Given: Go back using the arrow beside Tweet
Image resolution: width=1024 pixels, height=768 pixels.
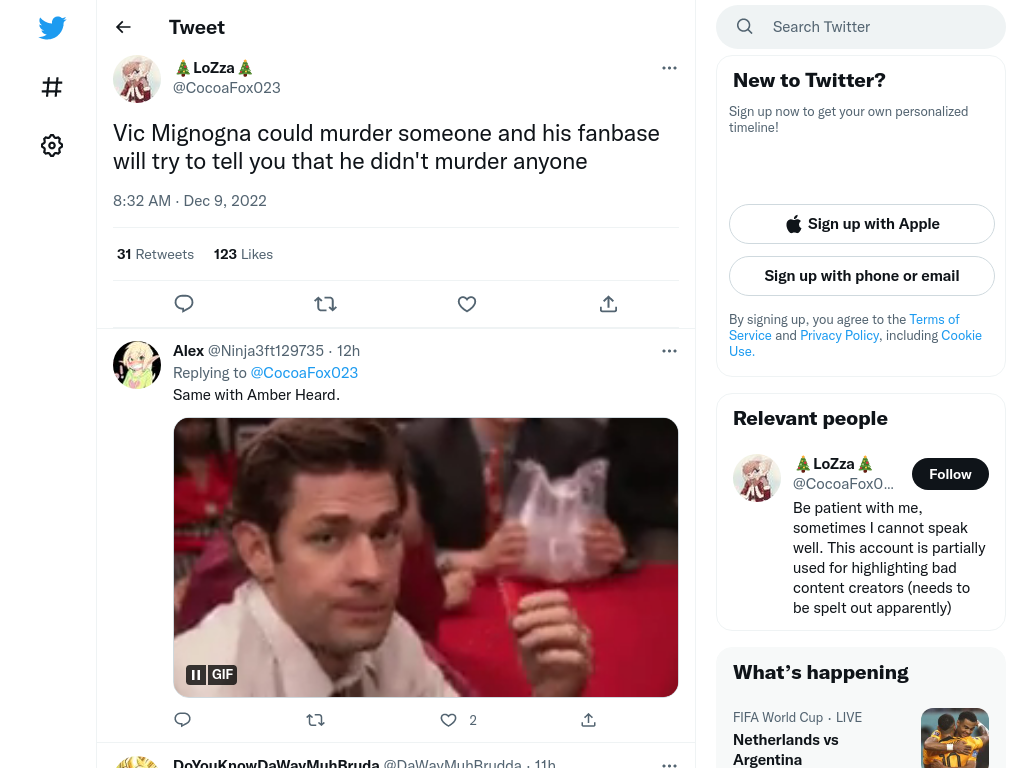Looking at the screenshot, I should click(123, 27).
